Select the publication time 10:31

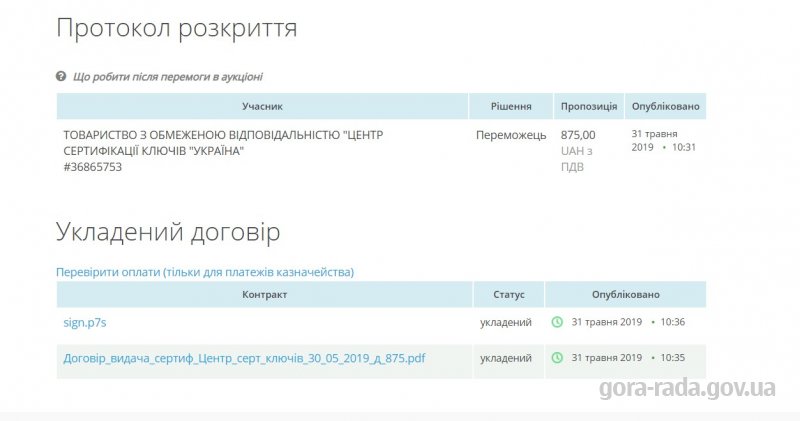(x=684, y=147)
